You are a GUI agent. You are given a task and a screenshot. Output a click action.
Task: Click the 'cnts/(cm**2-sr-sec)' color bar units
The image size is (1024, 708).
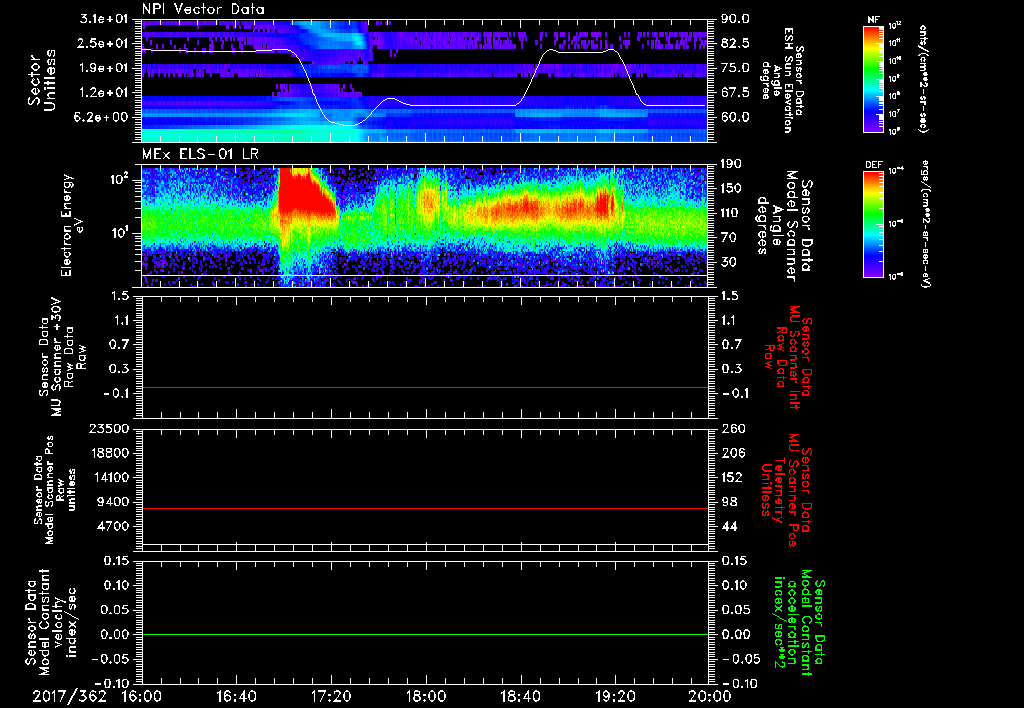(923, 78)
